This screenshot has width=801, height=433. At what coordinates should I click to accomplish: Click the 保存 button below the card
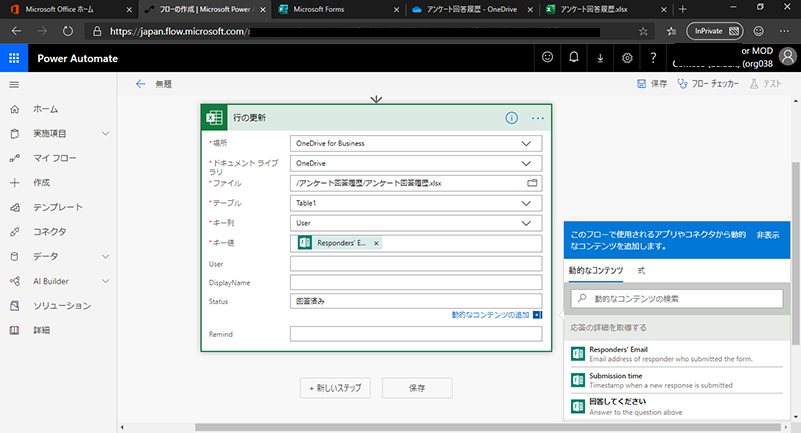(417, 388)
